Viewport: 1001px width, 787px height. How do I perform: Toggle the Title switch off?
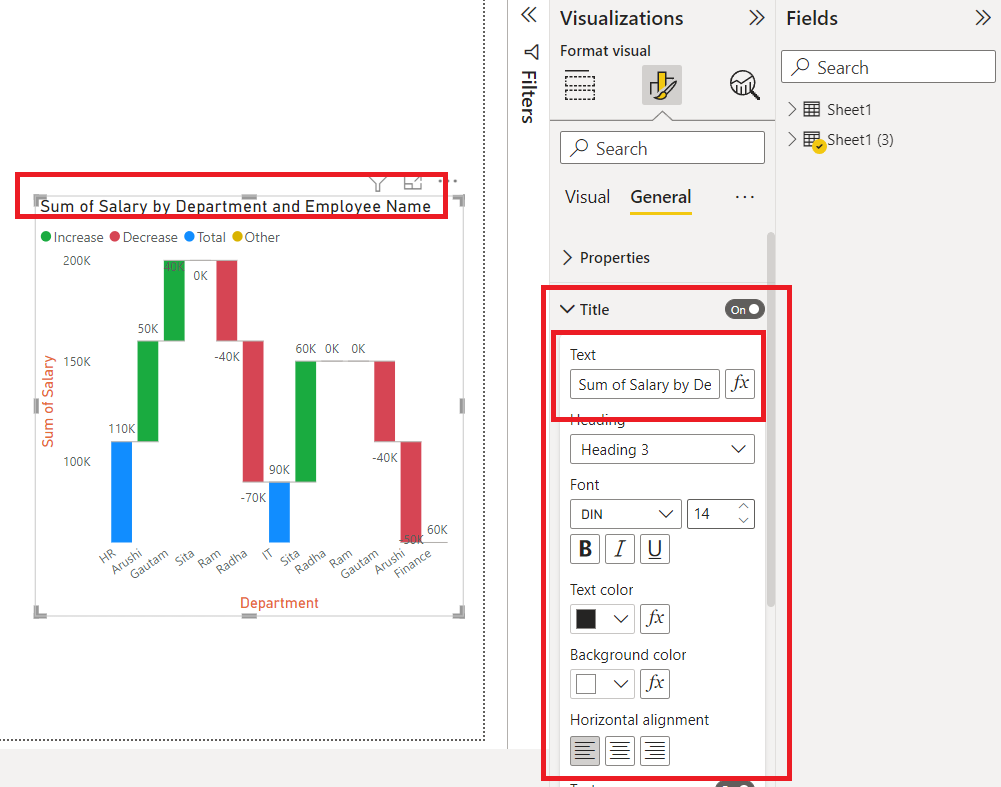click(744, 309)
